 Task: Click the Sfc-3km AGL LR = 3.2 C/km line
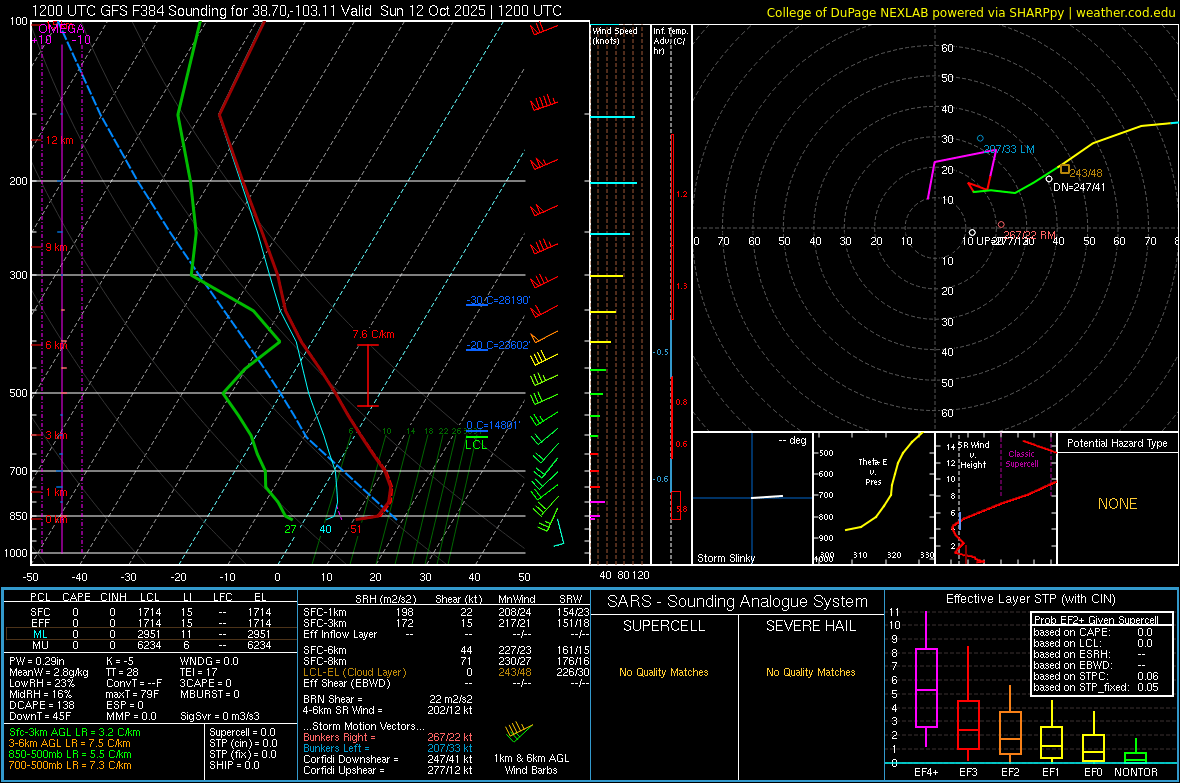point(75,732)
